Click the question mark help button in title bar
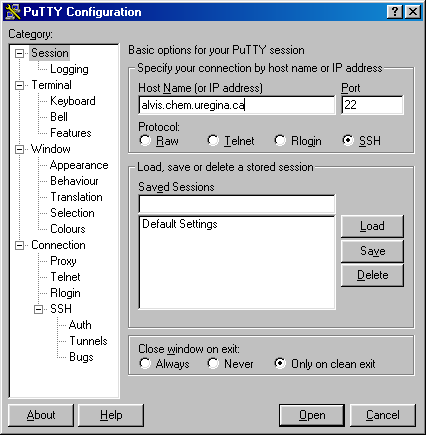Viewport: 426px width, 435px height. [x=395, y=12]
